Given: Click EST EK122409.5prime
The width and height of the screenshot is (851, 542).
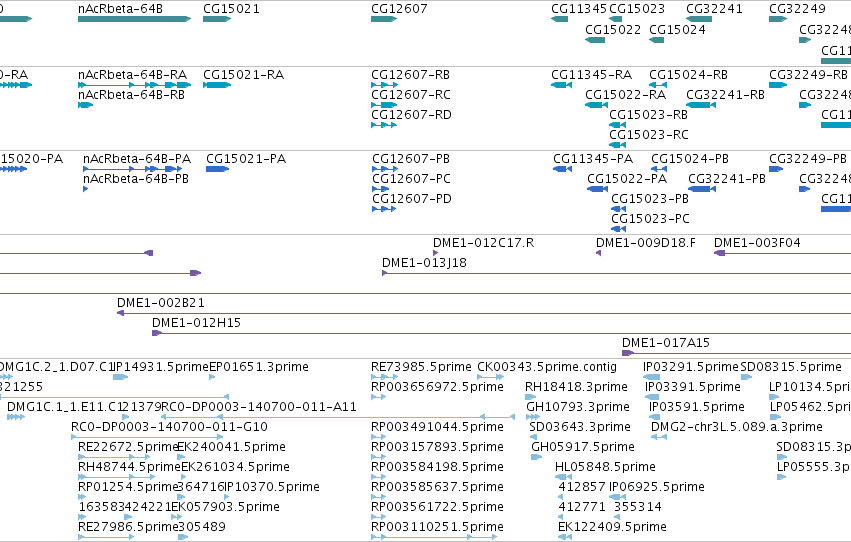Looking at the screenshot, I should click(565, 537).
